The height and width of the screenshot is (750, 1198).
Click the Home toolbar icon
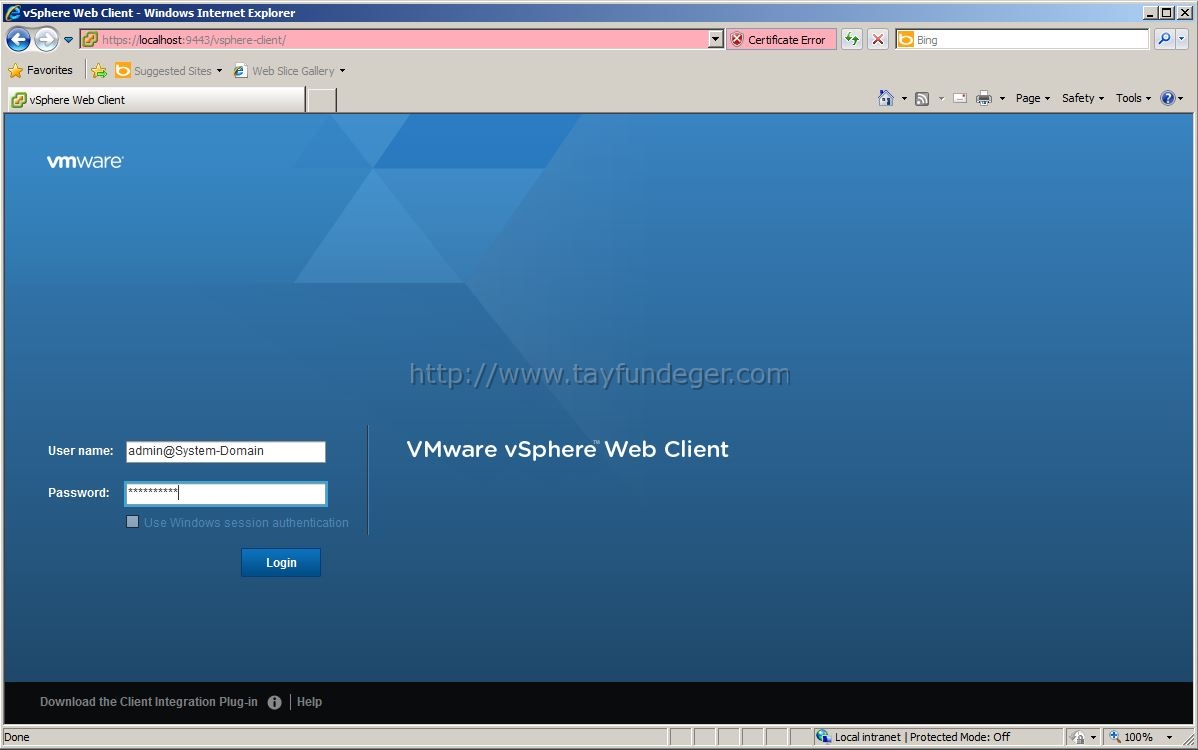point(886,98)
